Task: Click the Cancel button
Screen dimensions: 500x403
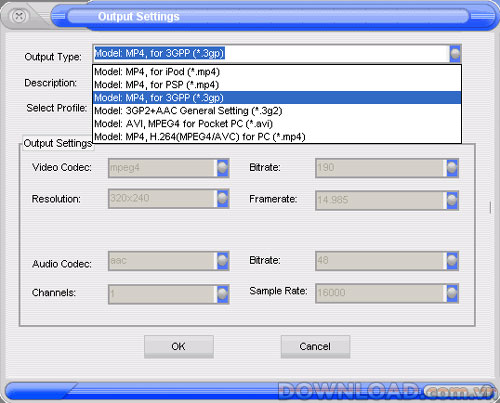Action: pyautogui.click(x=315, y=346)
